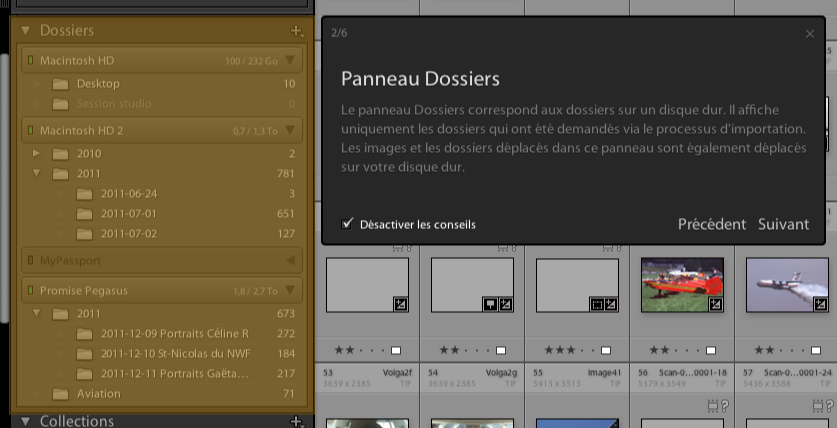Click the status light of MyPassport volume
The height and width of the screenshot is (428, 837).
tap(30, 260)
